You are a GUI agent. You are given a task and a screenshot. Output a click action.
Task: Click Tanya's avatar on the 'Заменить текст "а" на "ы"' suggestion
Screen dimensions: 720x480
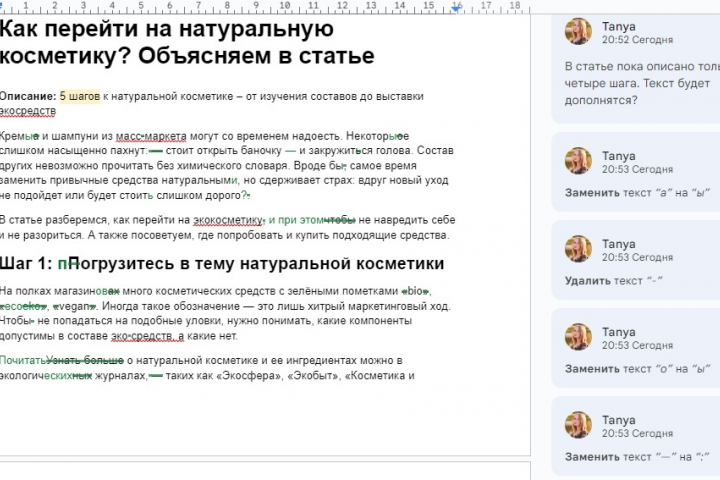(x=578, y=161)
